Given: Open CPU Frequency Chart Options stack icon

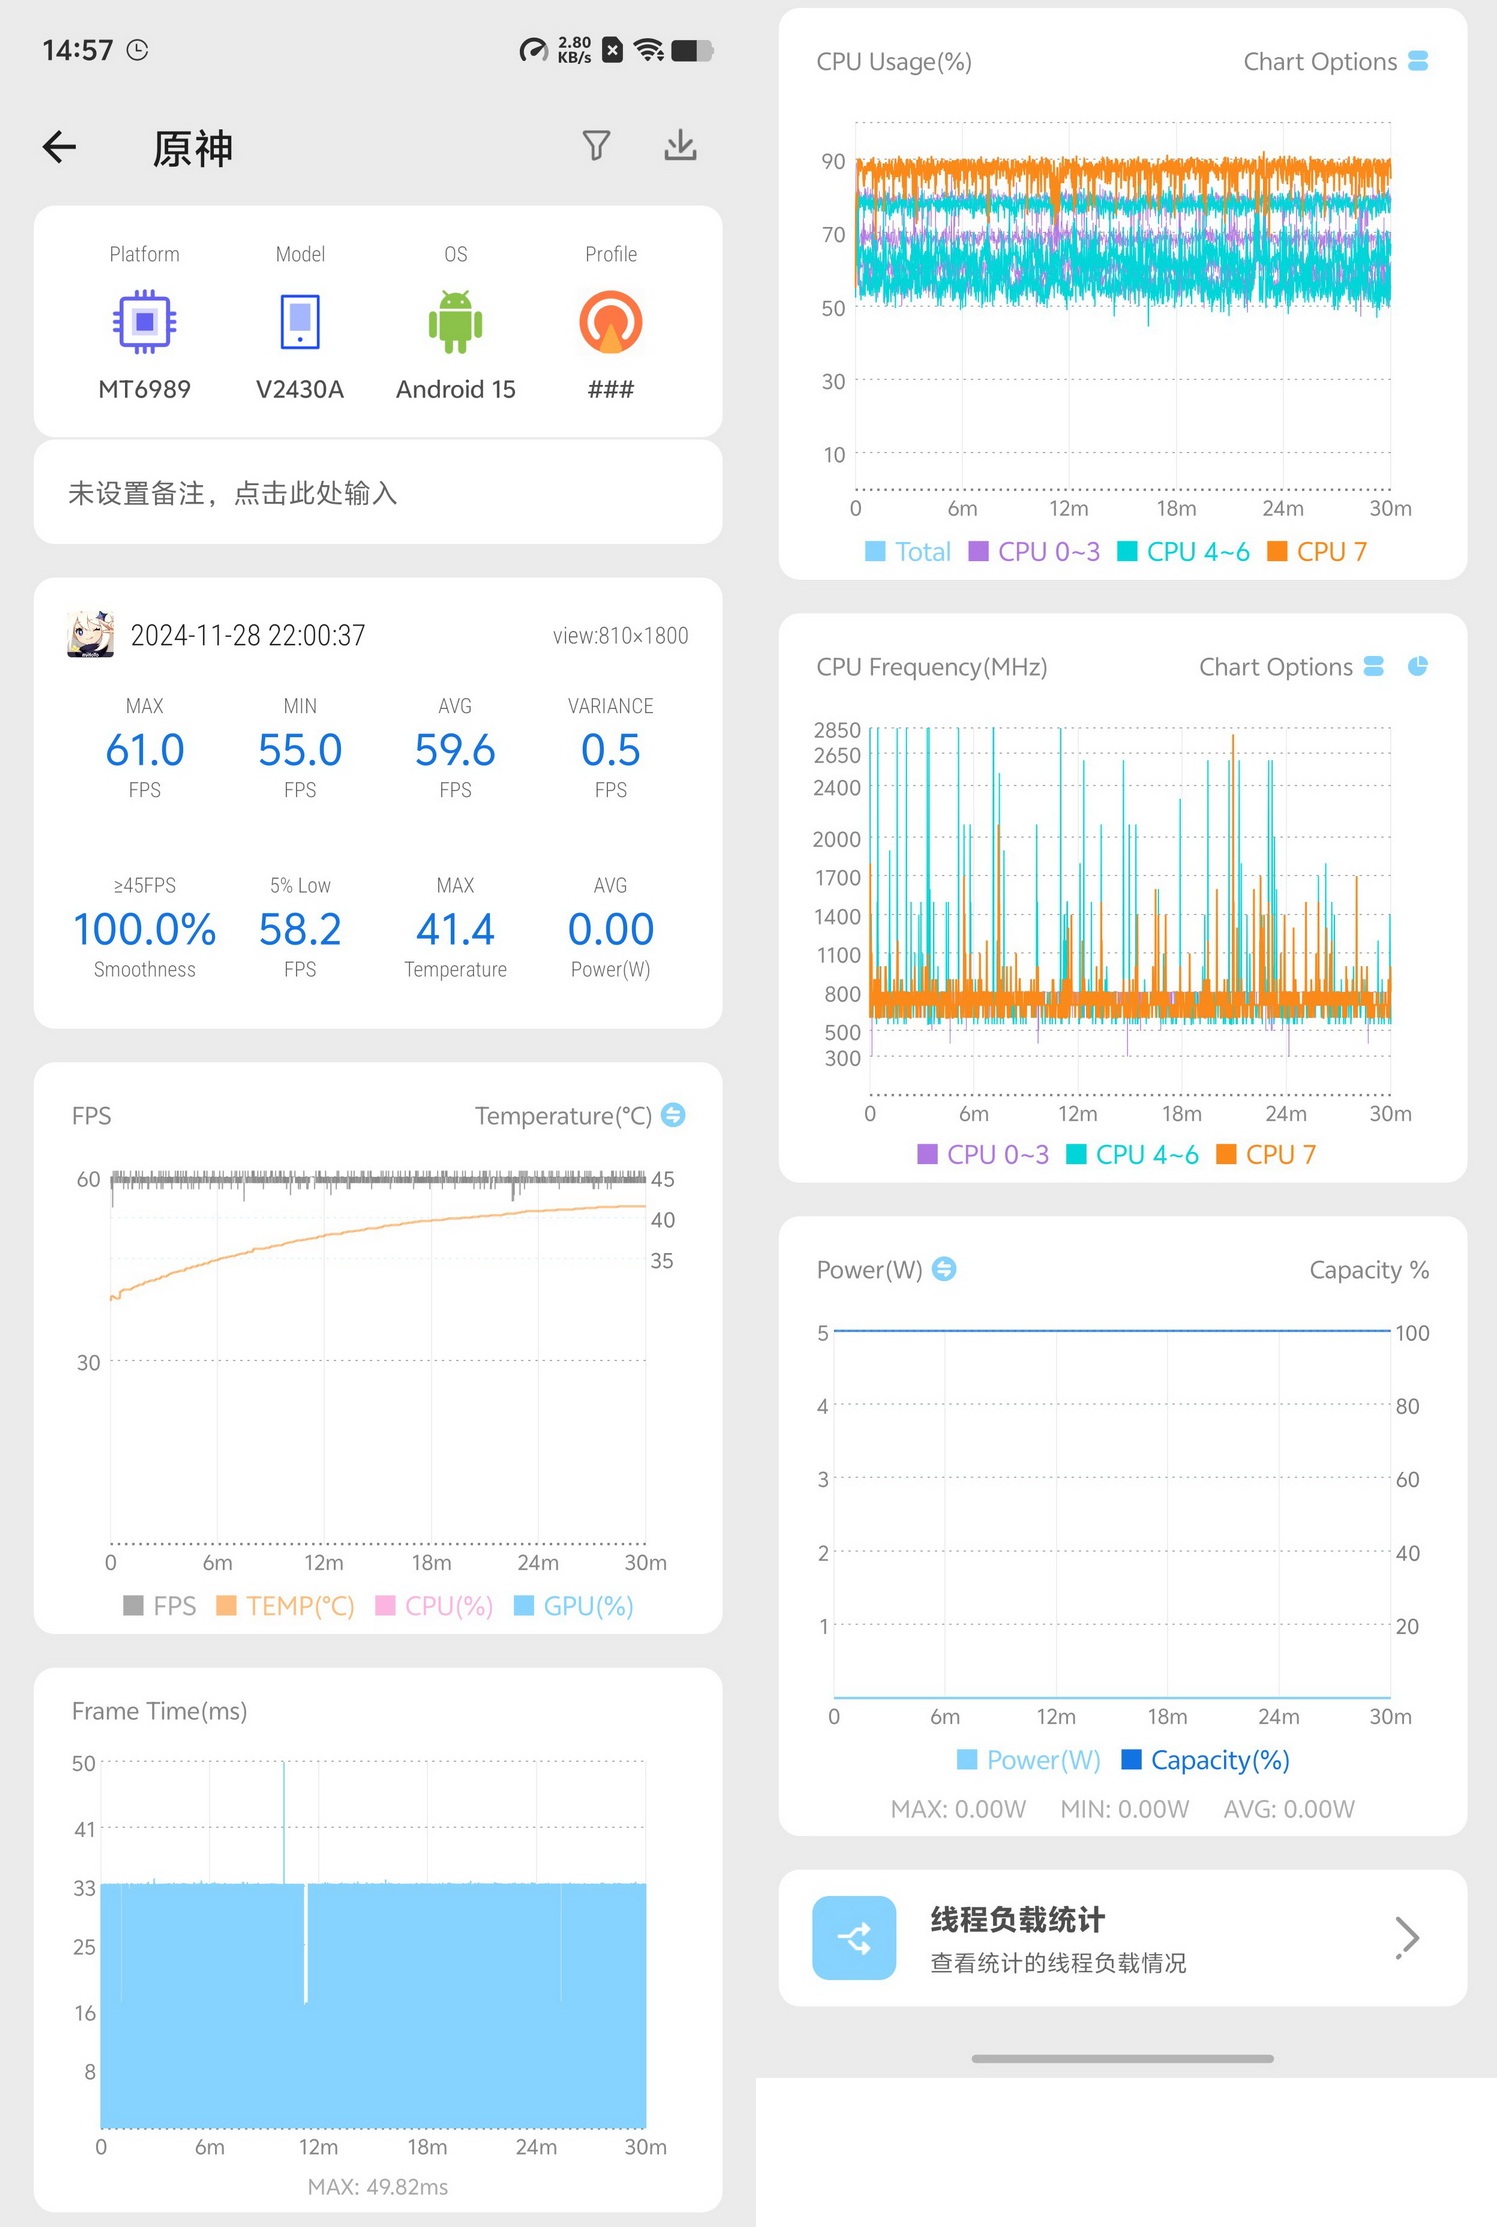Looking at the screenshot, I should click(x=1374, y=666).
